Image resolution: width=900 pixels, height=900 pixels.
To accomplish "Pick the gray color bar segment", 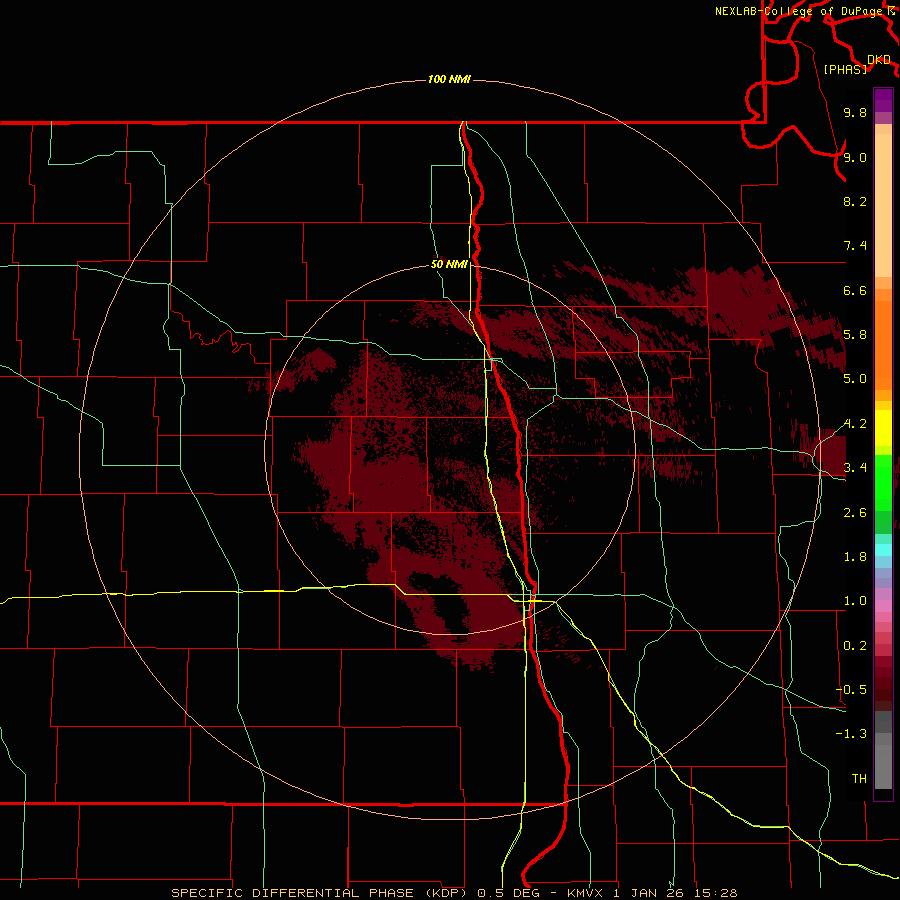I will (x=883, y=766).
